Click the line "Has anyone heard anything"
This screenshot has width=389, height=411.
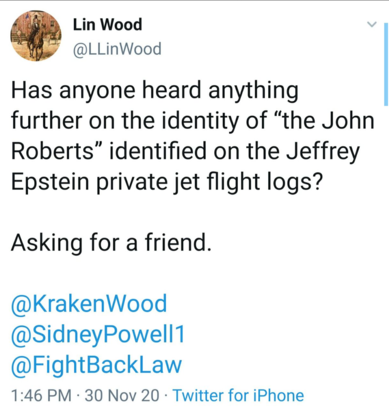pos(155,91)
